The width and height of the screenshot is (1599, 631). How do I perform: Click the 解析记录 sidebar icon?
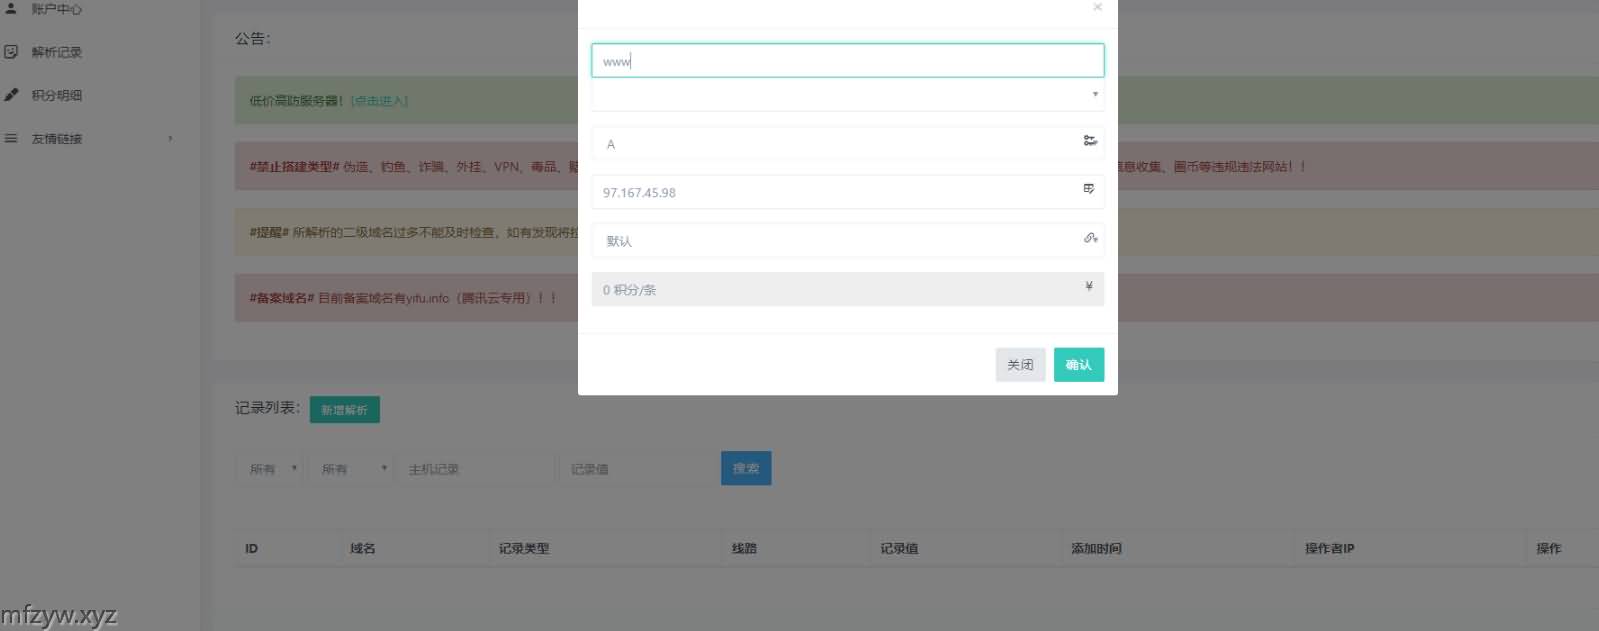pyautogui.click(x=11, y=52)
